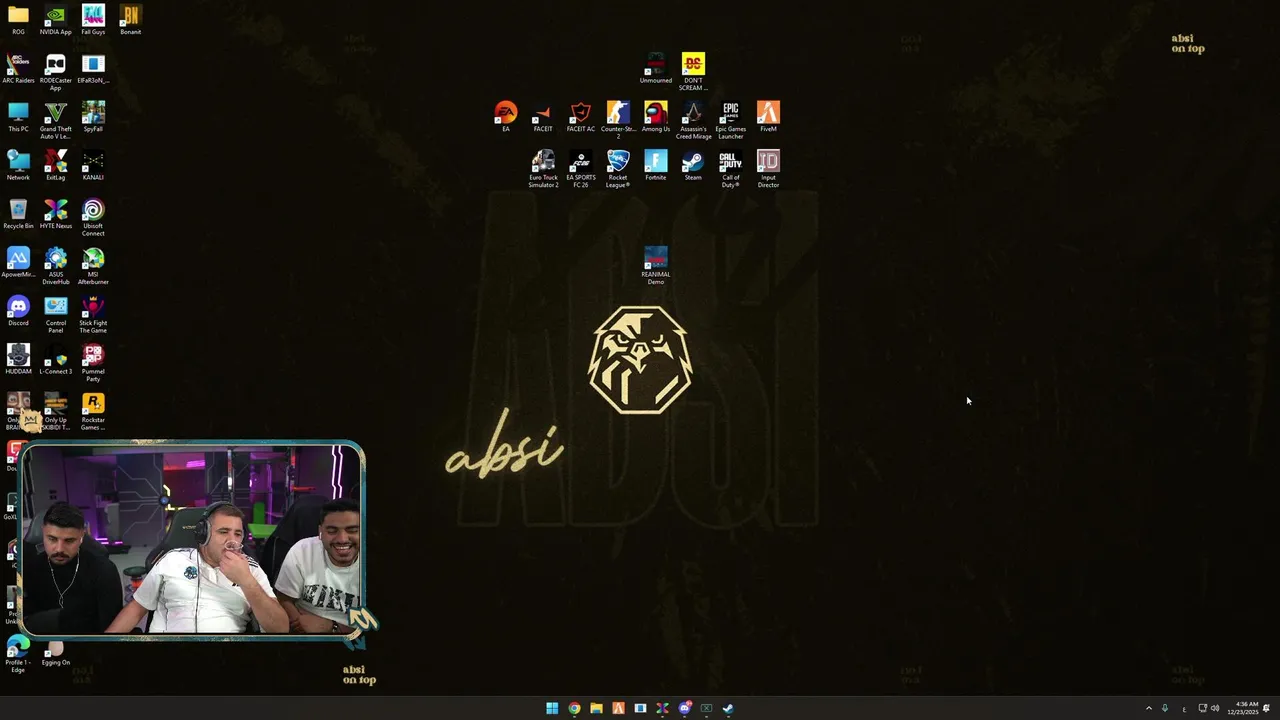Screen dimensions: 1280x720
Task: Open Epic Games Launcher shortcut
Action: [730, 120]
